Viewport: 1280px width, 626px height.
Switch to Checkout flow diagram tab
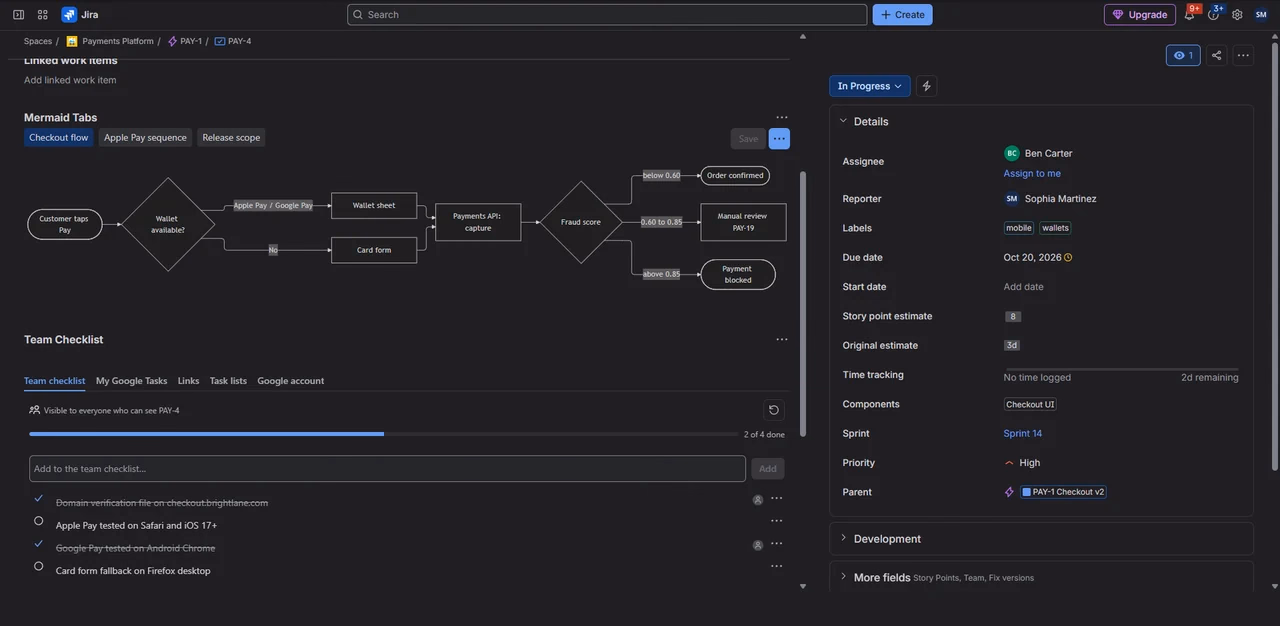[58, 138]
